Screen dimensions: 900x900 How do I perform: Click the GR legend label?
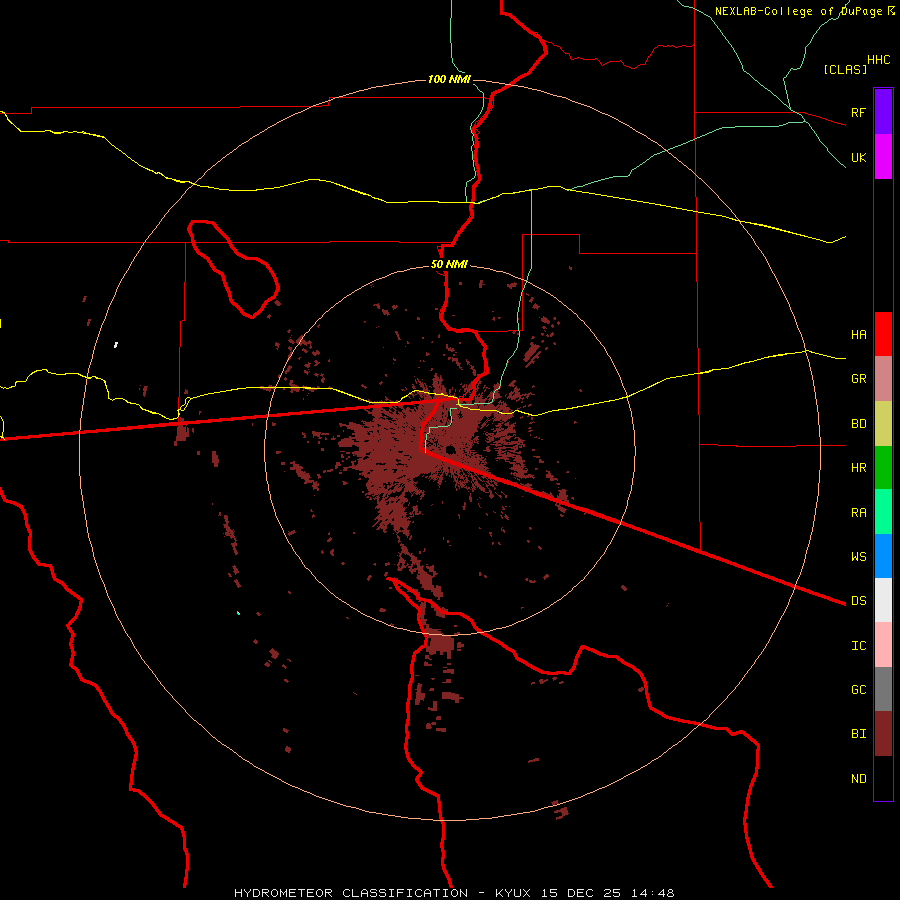point(858,379)
